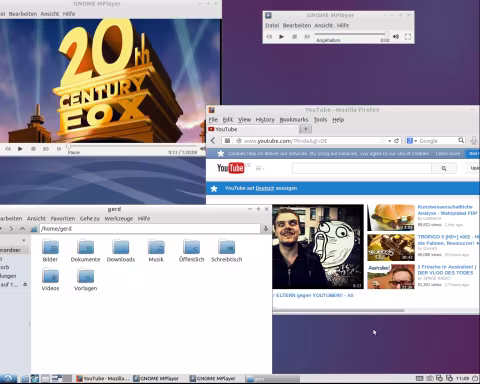Open Ansicht menu in the small MPlayer window
The height and width of the screenshot is (384, 480).
[x=323, y=25]
